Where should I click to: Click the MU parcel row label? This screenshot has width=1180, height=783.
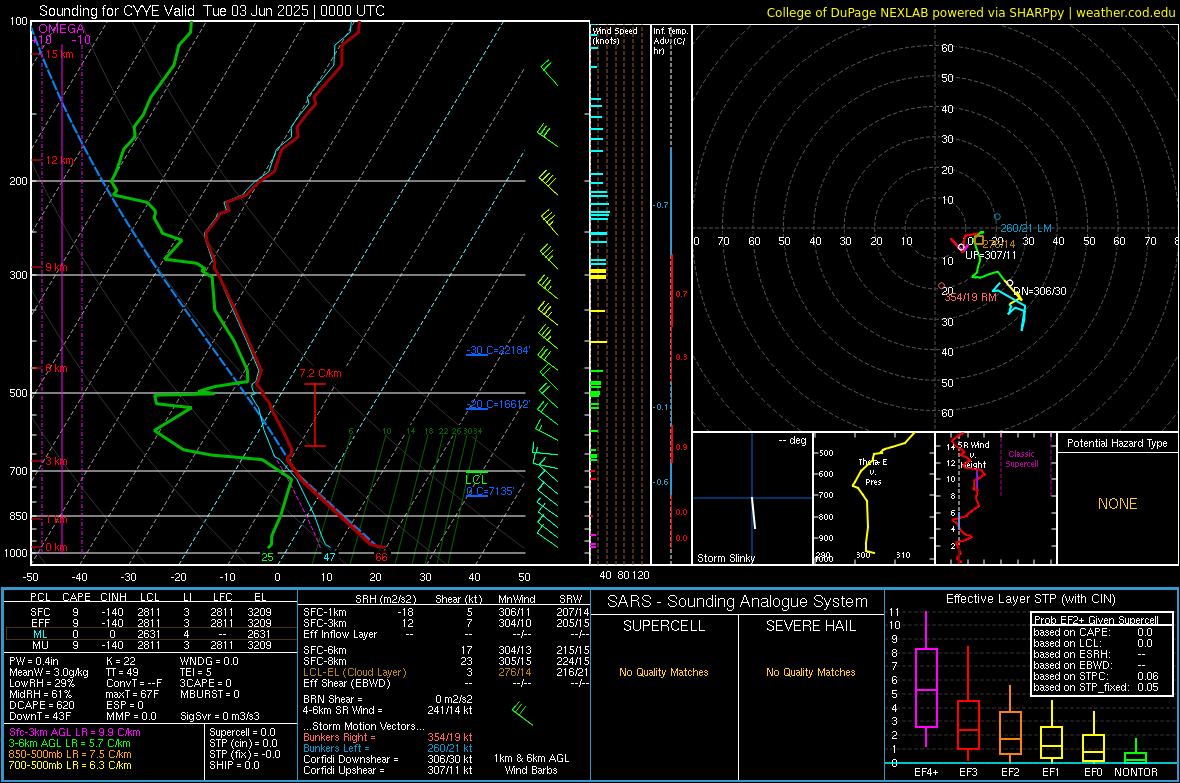point(40,645)
